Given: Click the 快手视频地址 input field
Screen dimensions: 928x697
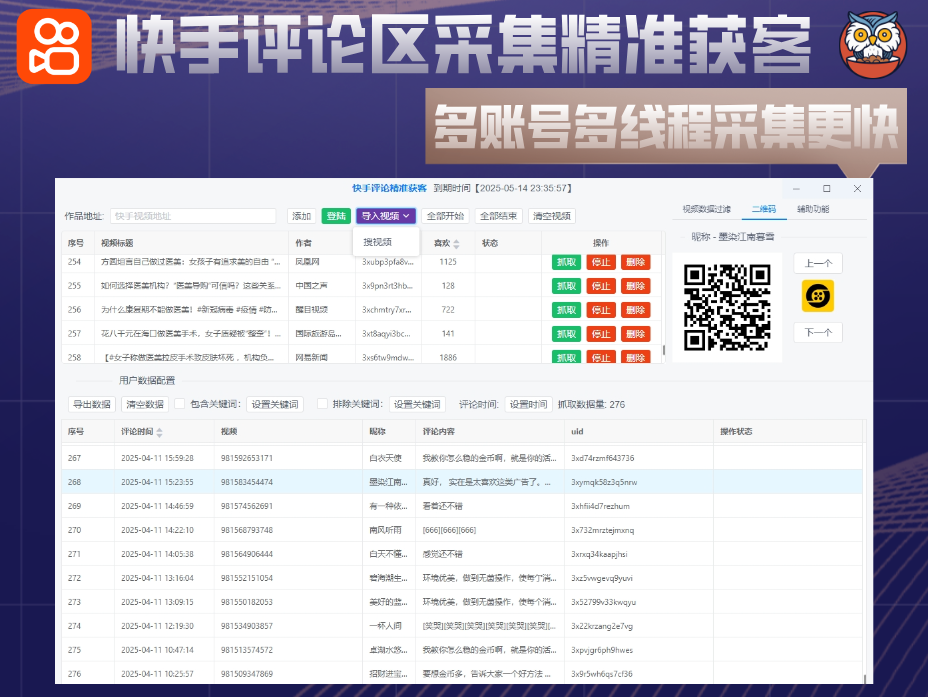Looking at the screenshot, I should pyautogui.click(x=192, y=216).
